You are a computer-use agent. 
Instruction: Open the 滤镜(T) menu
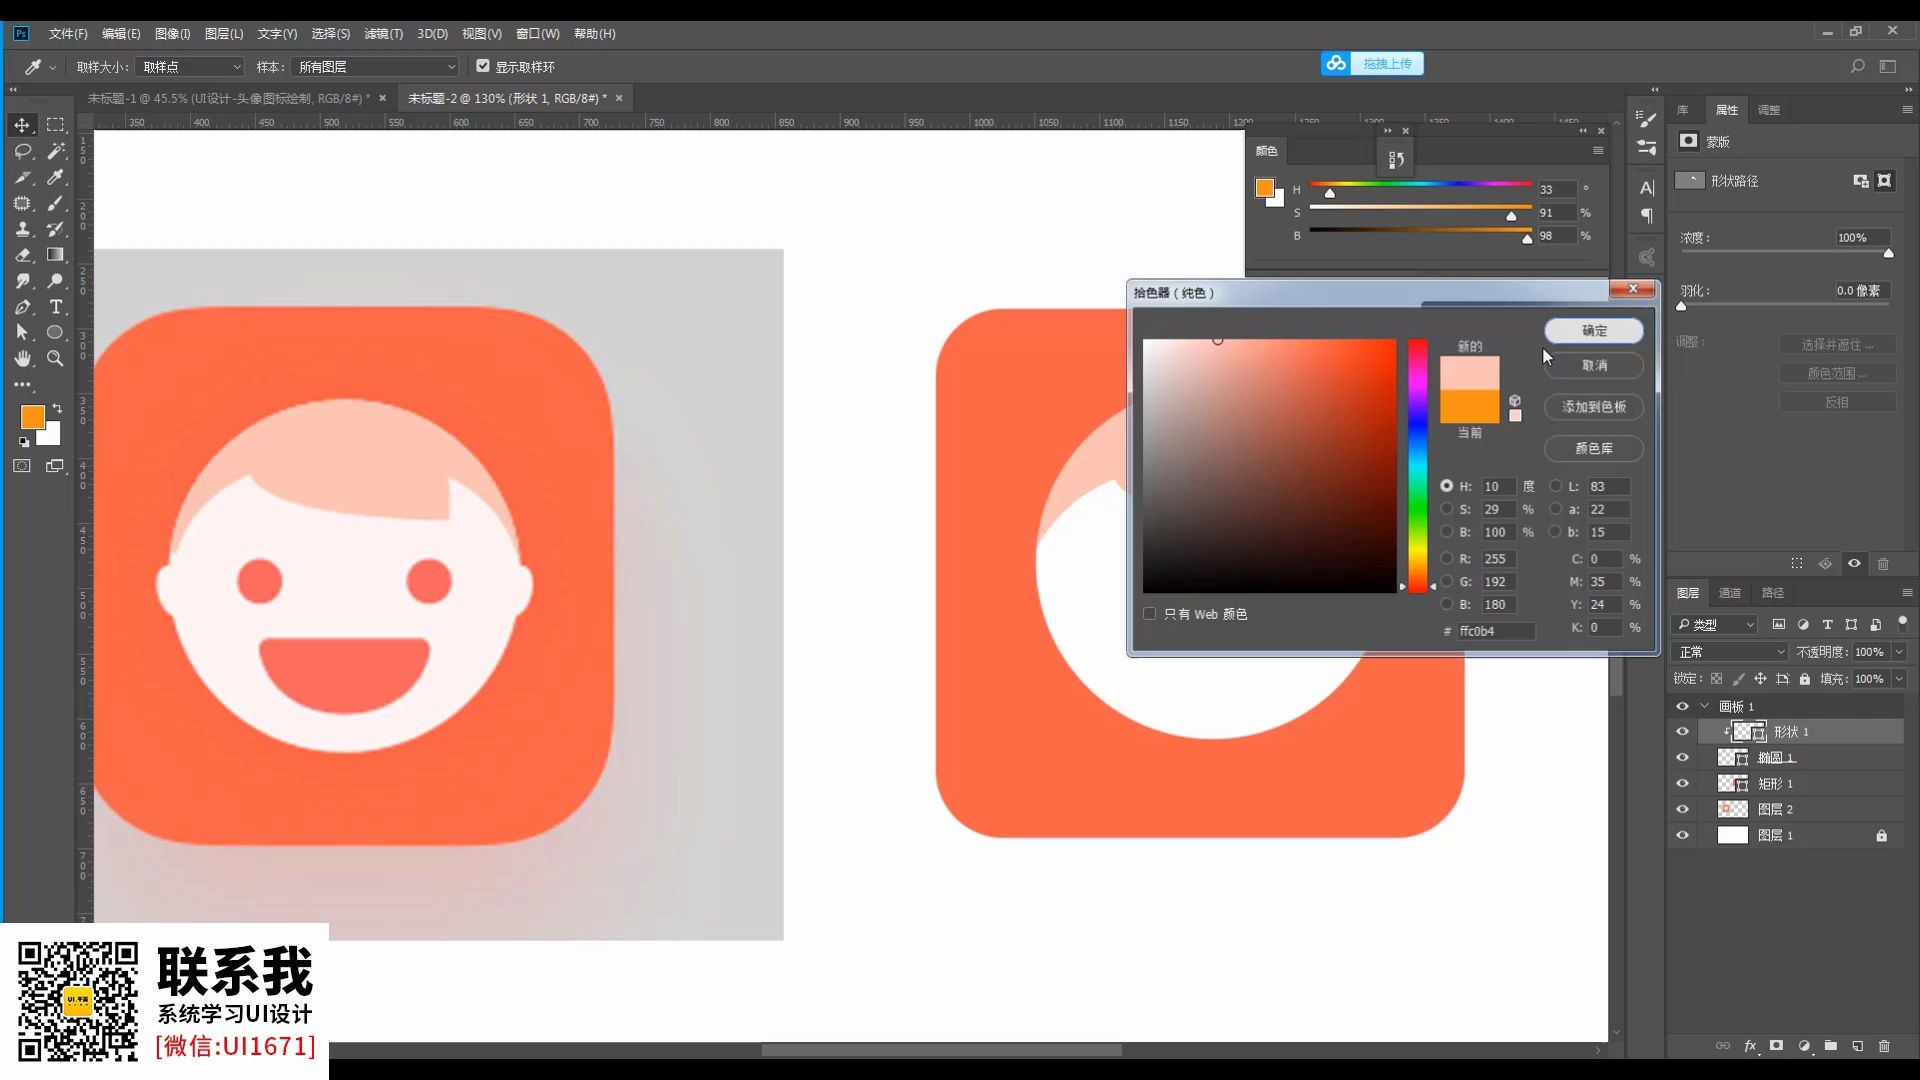383,34
